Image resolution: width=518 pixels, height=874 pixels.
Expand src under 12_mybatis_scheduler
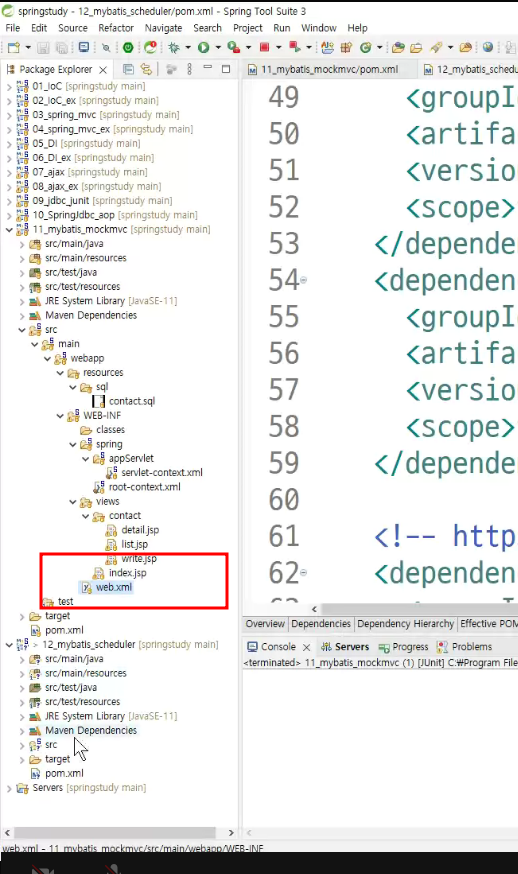point(22,745)
